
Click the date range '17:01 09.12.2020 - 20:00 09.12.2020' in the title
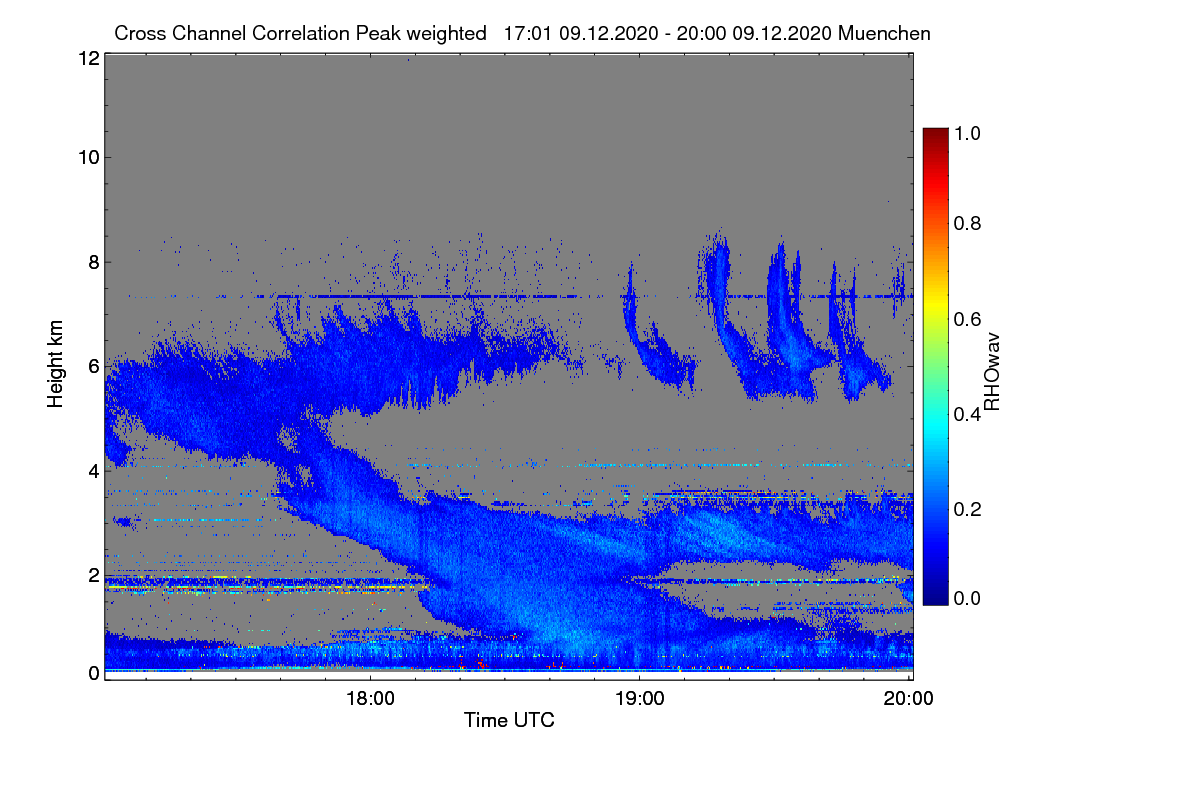[669, 33]
